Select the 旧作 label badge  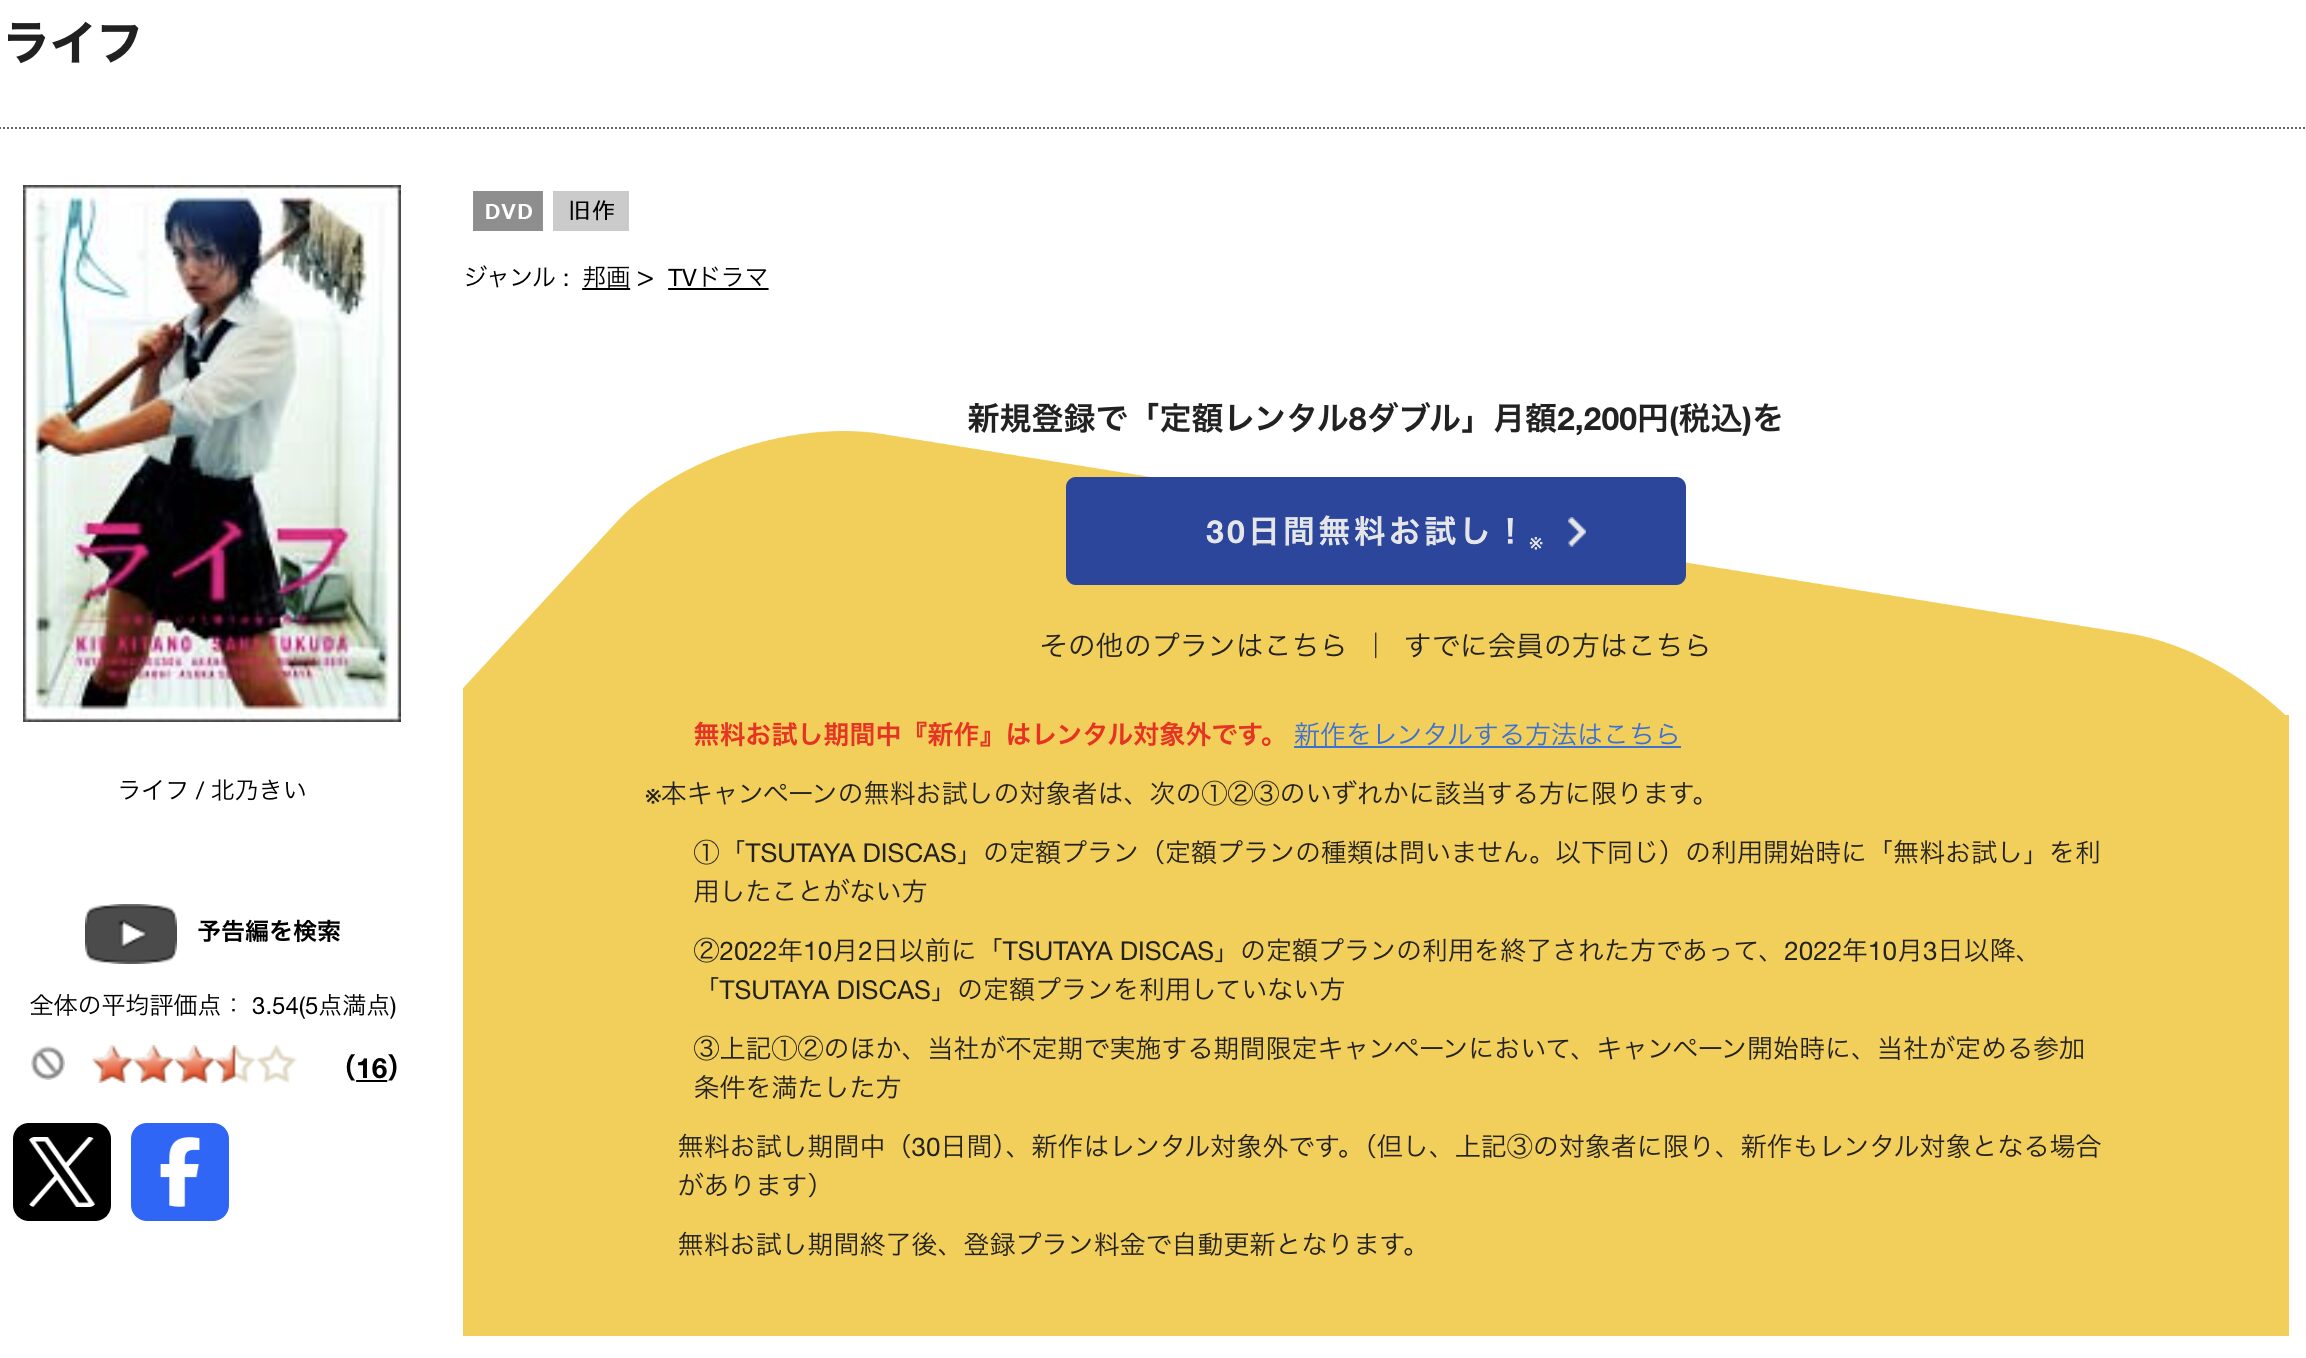click(592, 211)
